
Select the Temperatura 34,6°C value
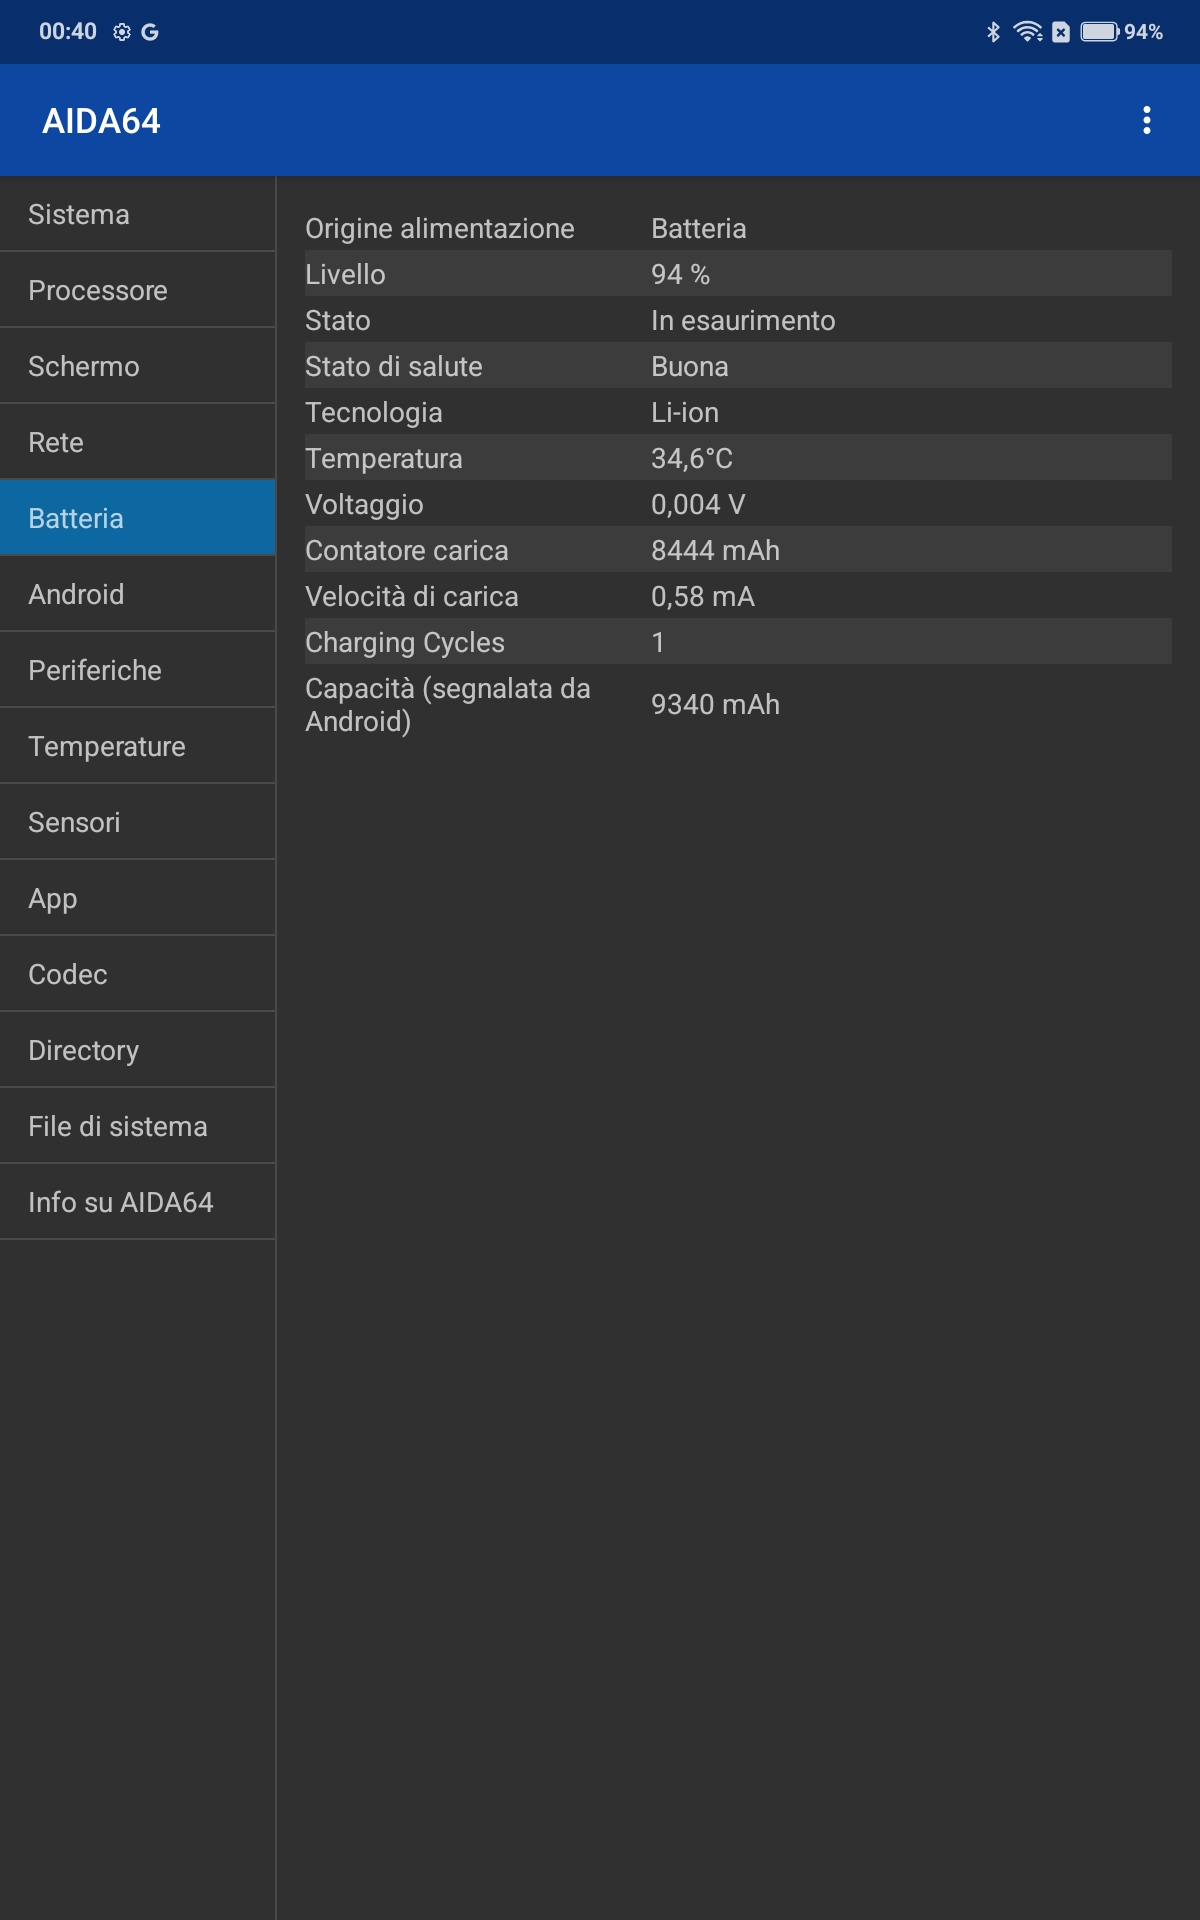pos(692,458)
